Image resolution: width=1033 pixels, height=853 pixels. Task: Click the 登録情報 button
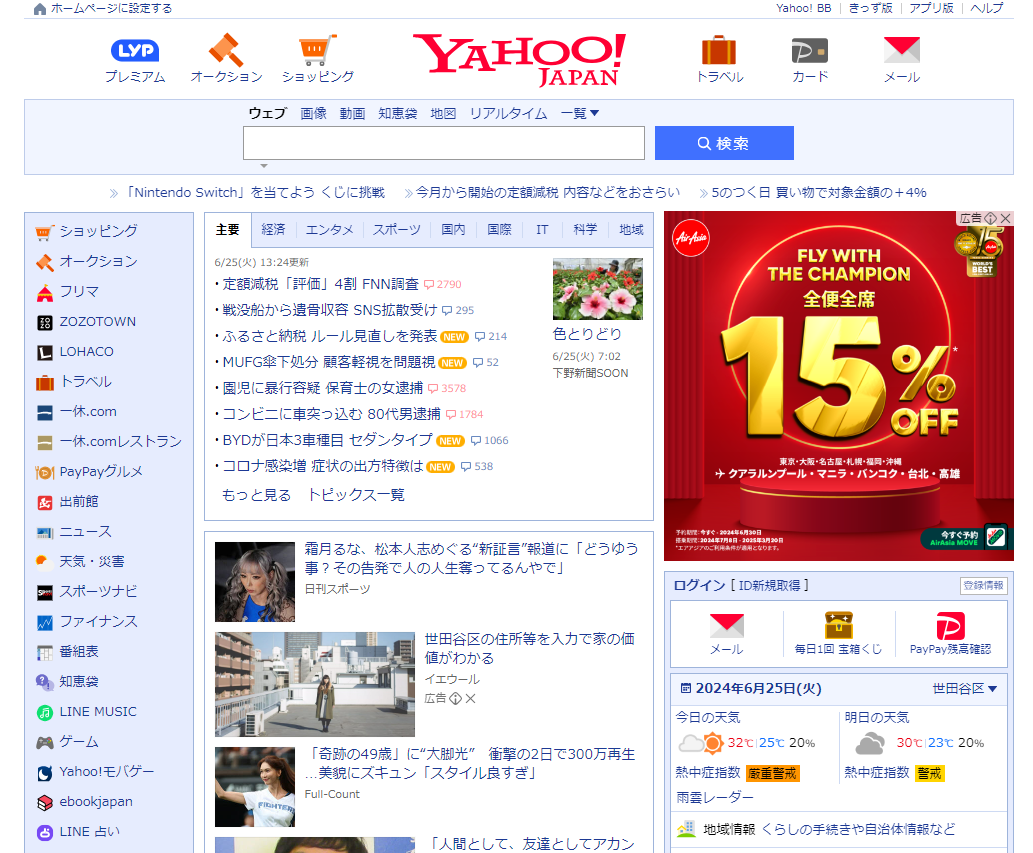984,586
